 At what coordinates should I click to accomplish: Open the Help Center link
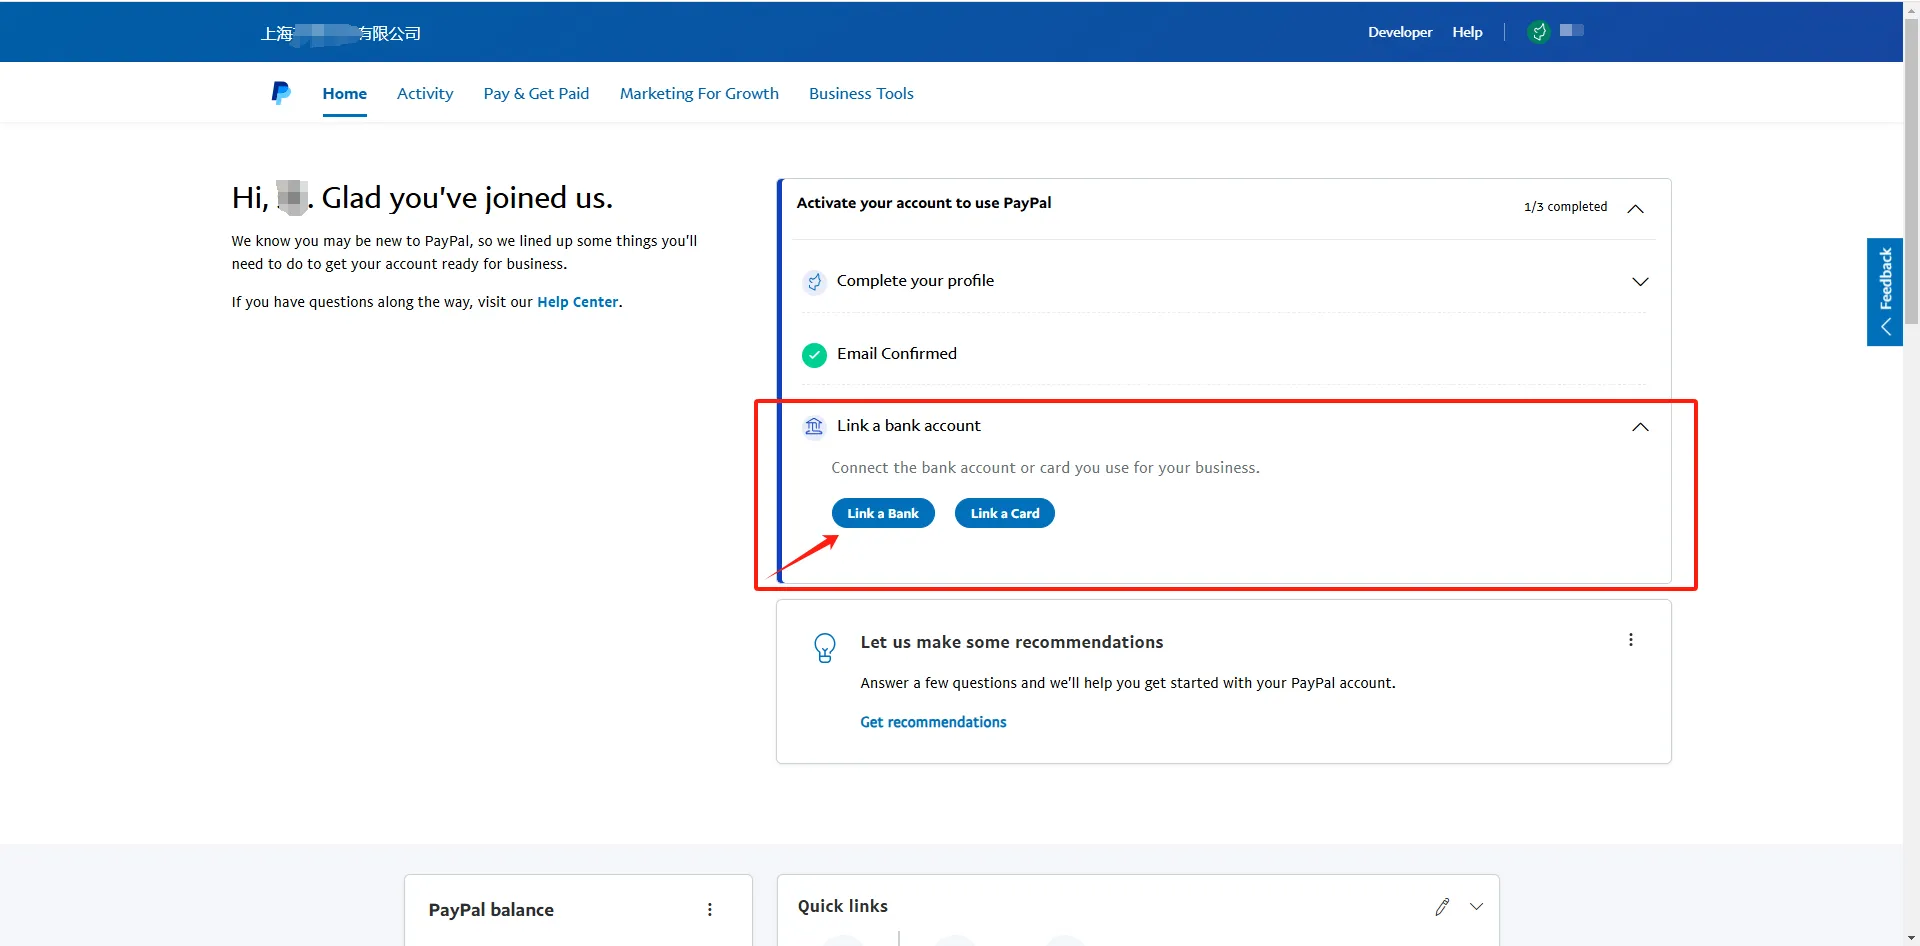pyautogui.click(x=577, y=302)
